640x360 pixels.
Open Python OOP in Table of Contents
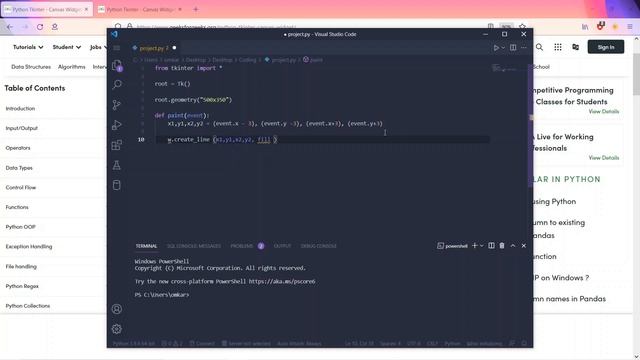pyautogui.click(x=21, y=227)
